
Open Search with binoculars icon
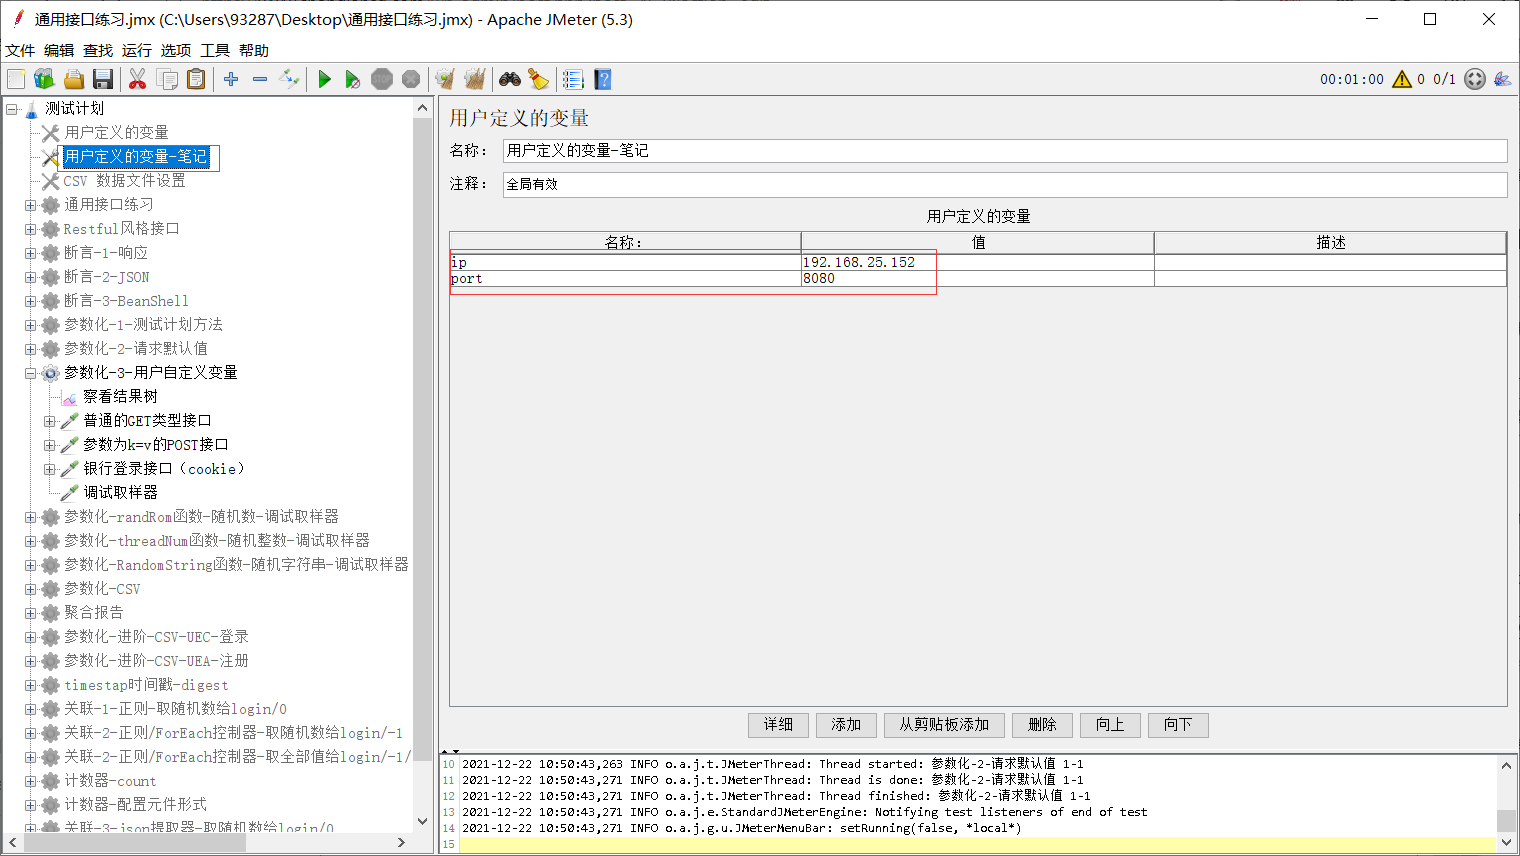pyautogui.click(x=510, y=79)
